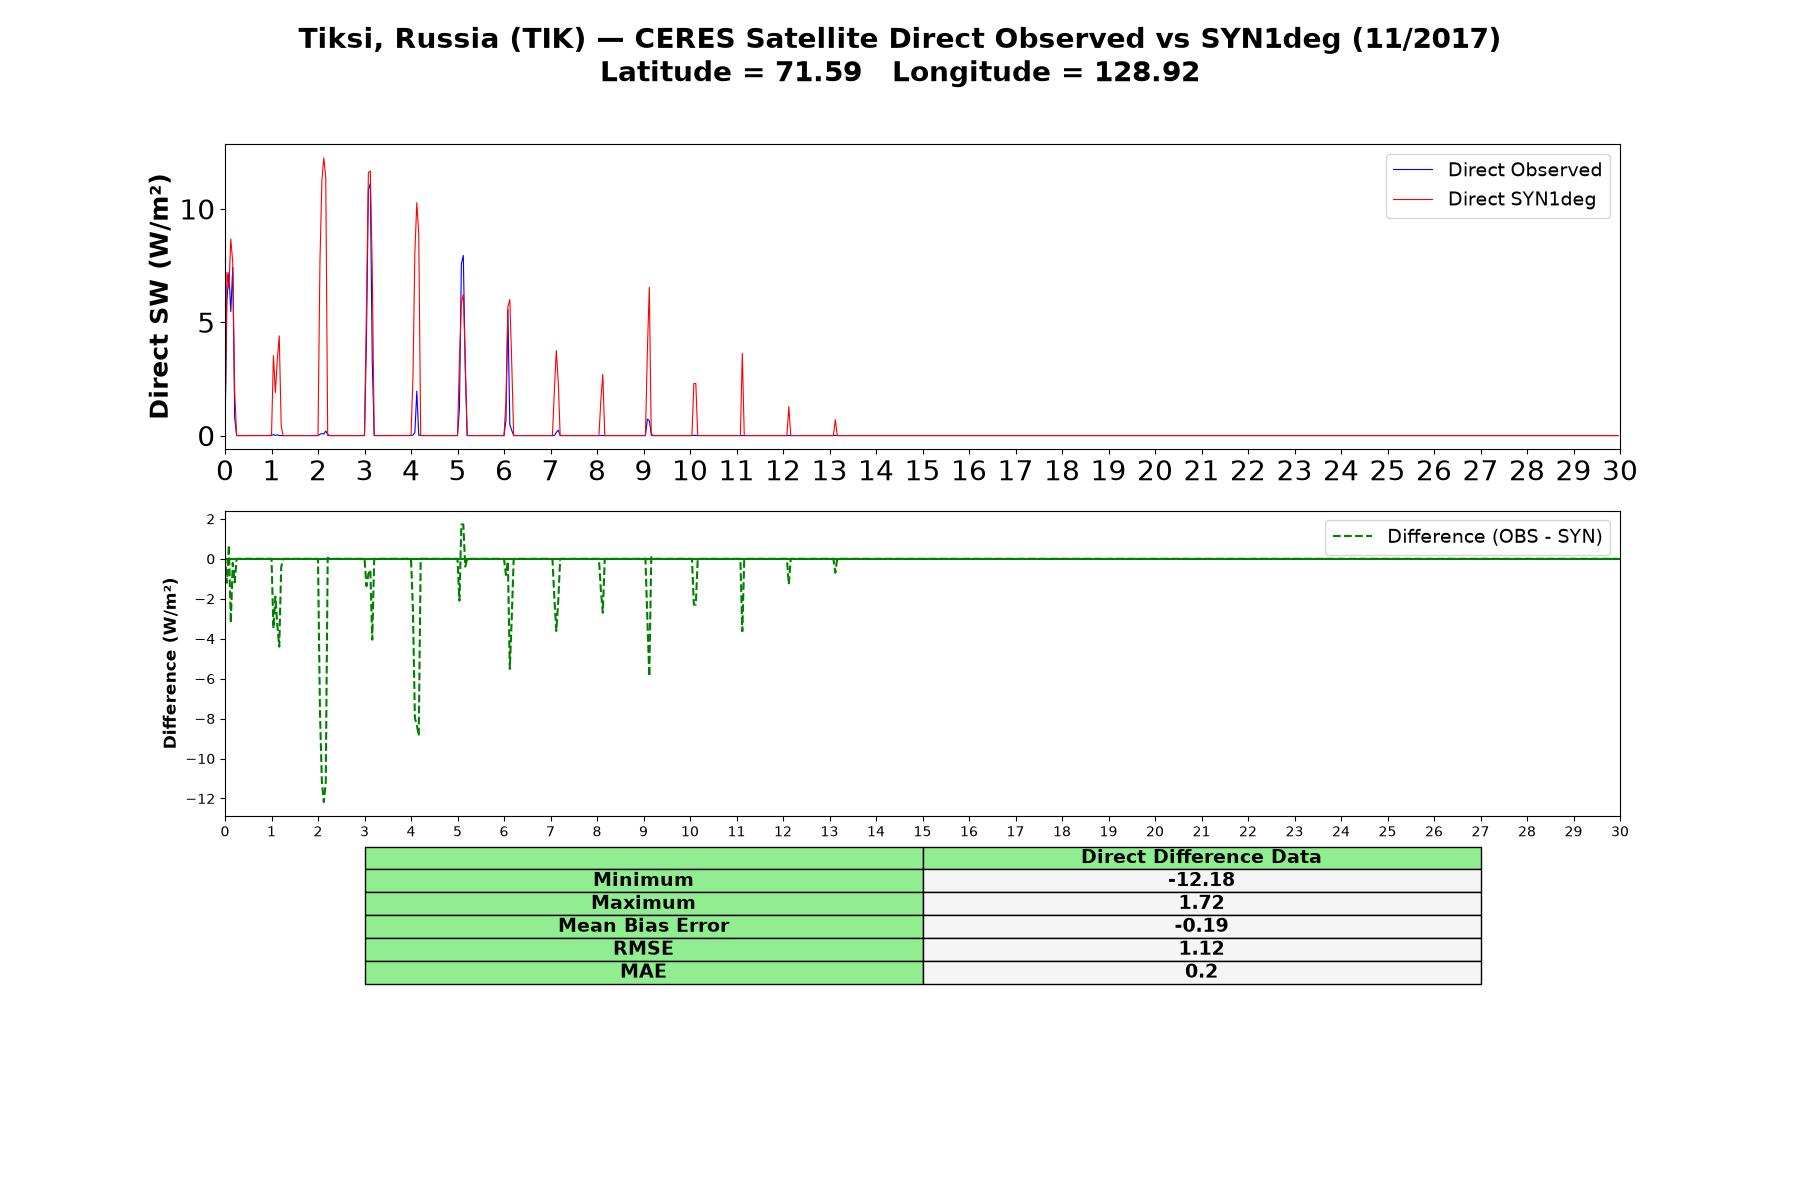The height and width of the screenshot is (1200, 1800).
Task: Click the Latitude and Longitude subtitle
Action: click(x=900, y=72)
